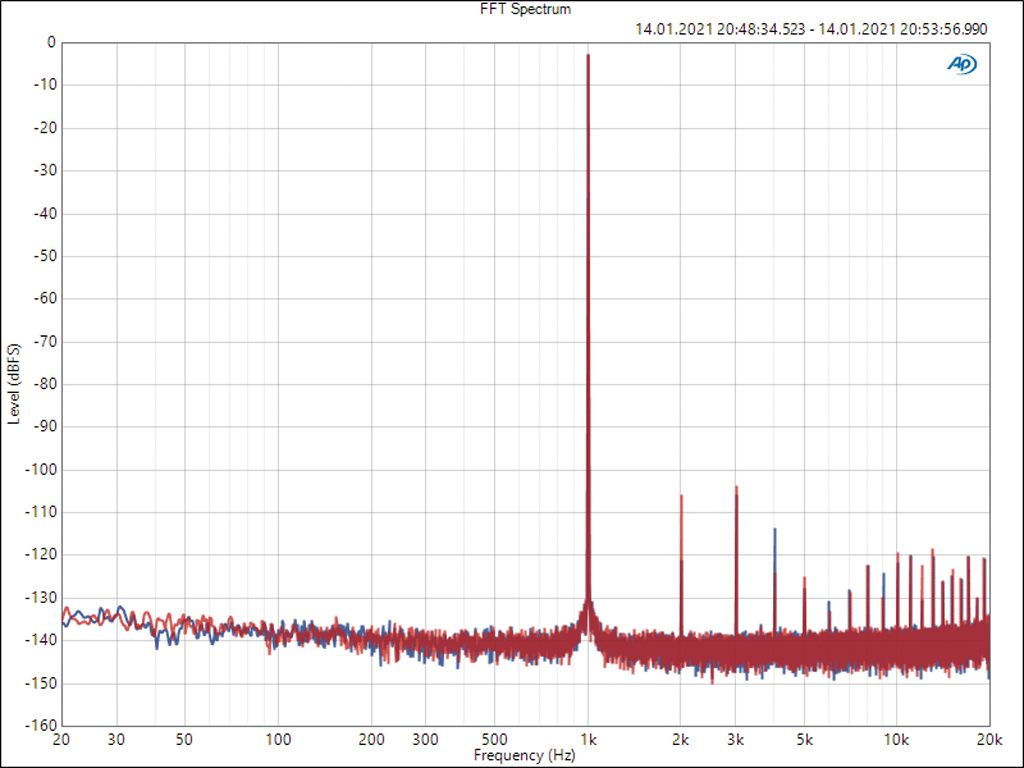Click the 100 frequency tick label

click(278, 740)
